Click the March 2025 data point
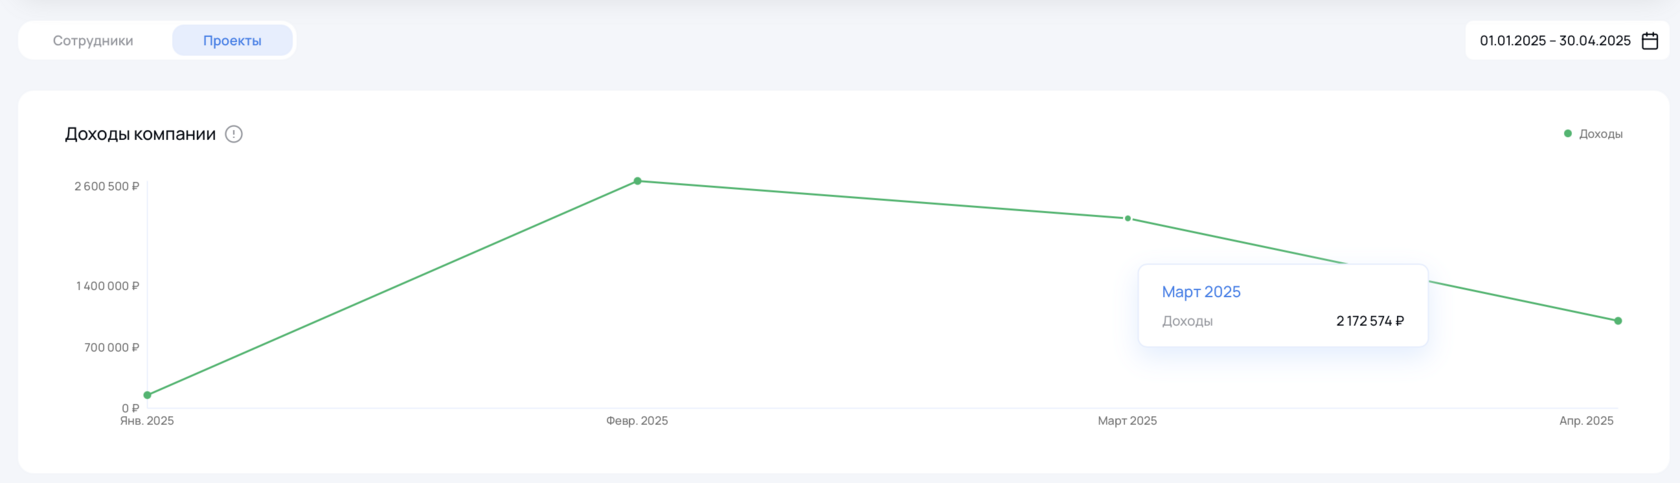Image resolution: width=1680 pixels, height=483 pixels. [x=1128, y=218]
